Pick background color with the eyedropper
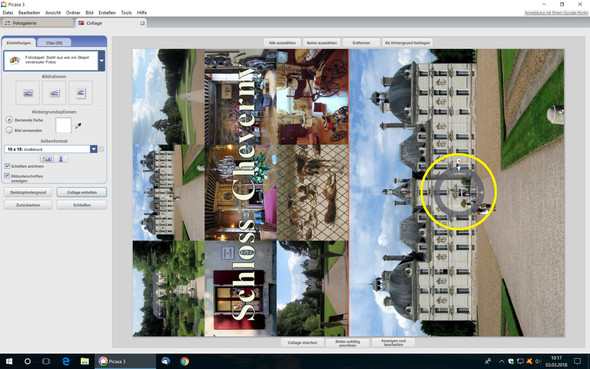 tap(78, 126)
